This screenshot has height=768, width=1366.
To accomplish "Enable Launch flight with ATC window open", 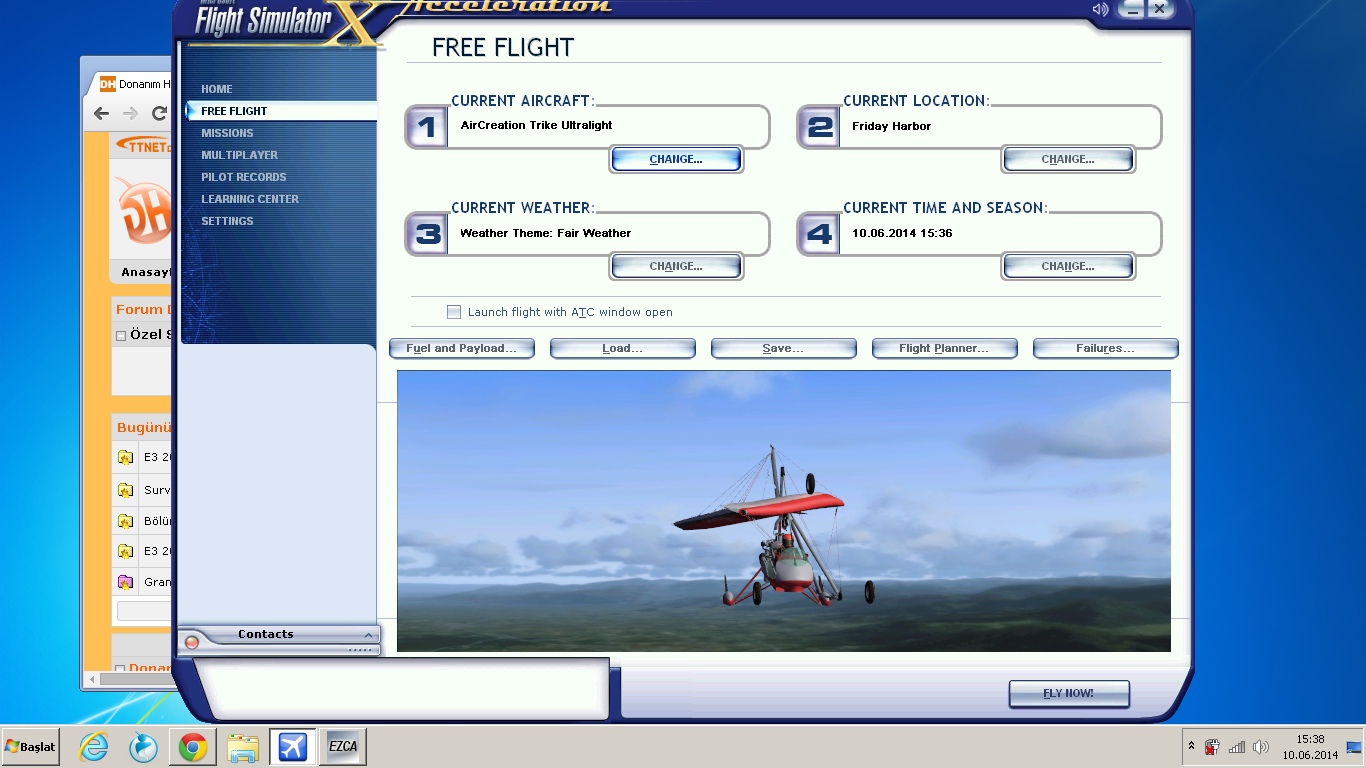I will click(454, 312).
